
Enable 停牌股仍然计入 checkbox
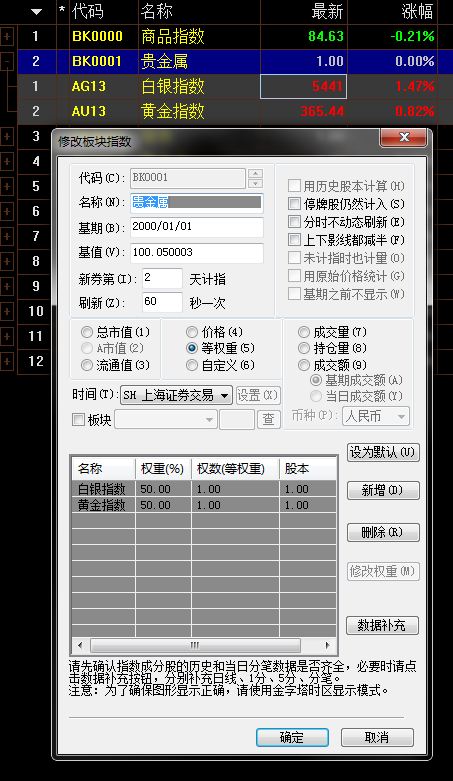click(295, 204)
